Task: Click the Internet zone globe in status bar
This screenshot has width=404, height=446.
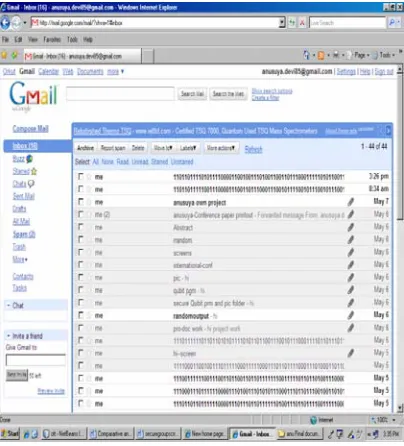Action: click(x=313, y=420)
